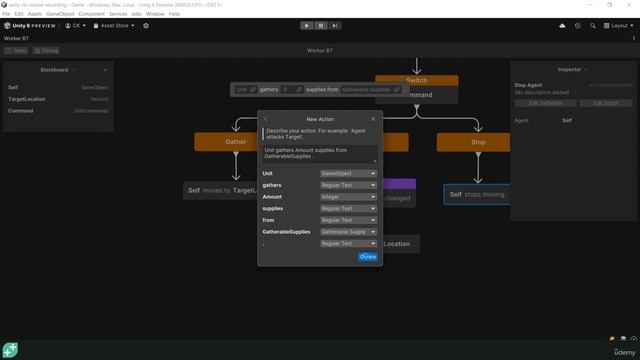Open the Edit menu
The width and height of the screenshot is (640, 360).
click(x=19, y=14)
